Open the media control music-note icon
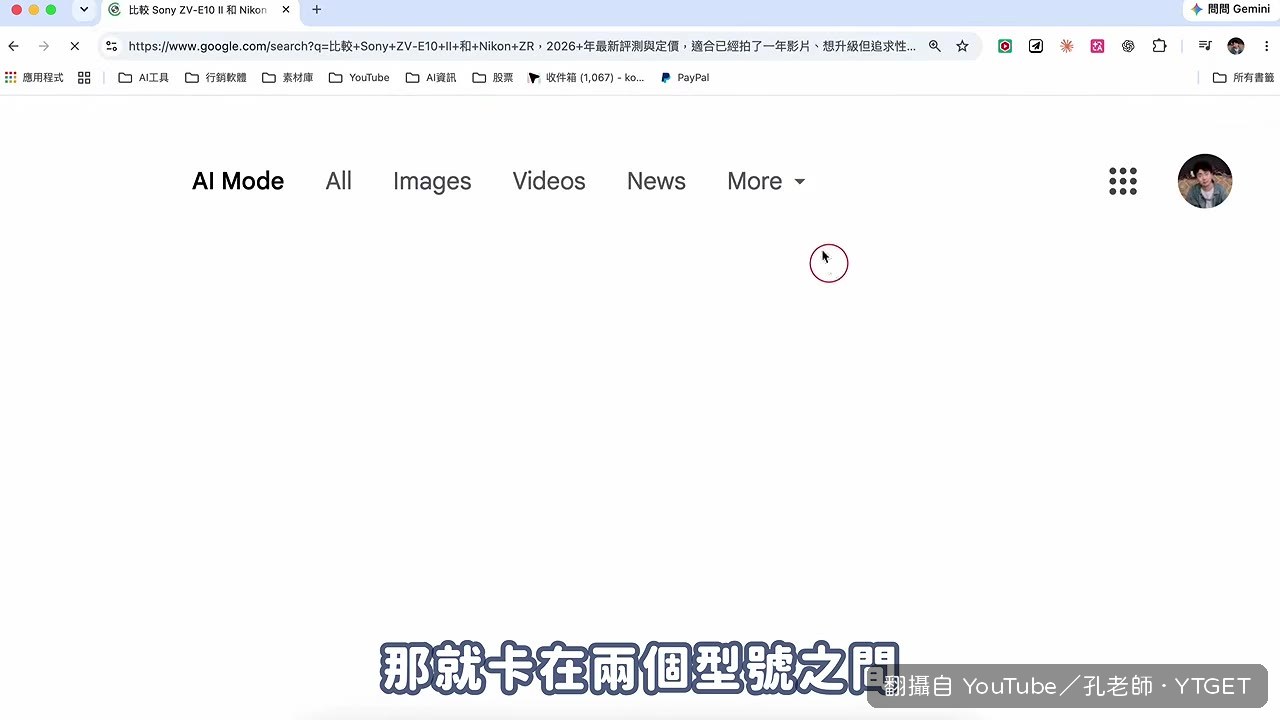The image size is (1280, 720). pyautogui.click(x=1205, y=46)
